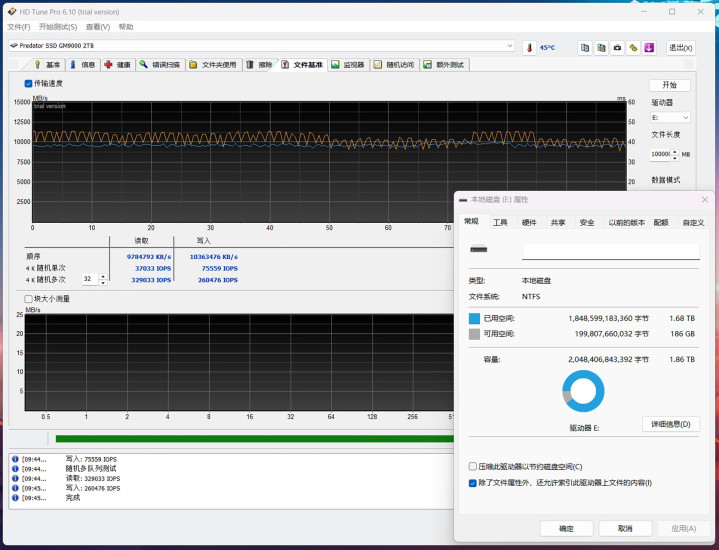Open the 驱动器 E: drive letter dropdown
719x550 pixels.
(669, 117)
